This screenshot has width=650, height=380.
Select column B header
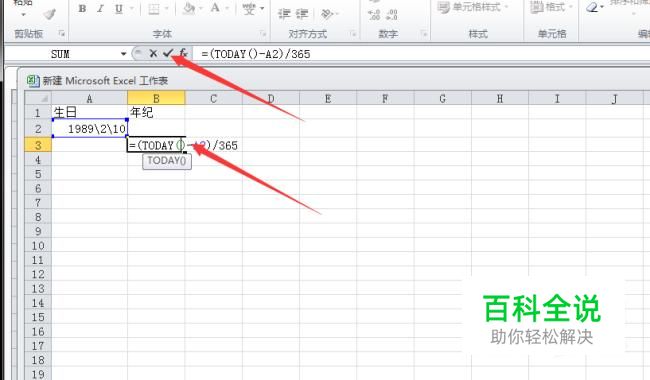[156, 99]
